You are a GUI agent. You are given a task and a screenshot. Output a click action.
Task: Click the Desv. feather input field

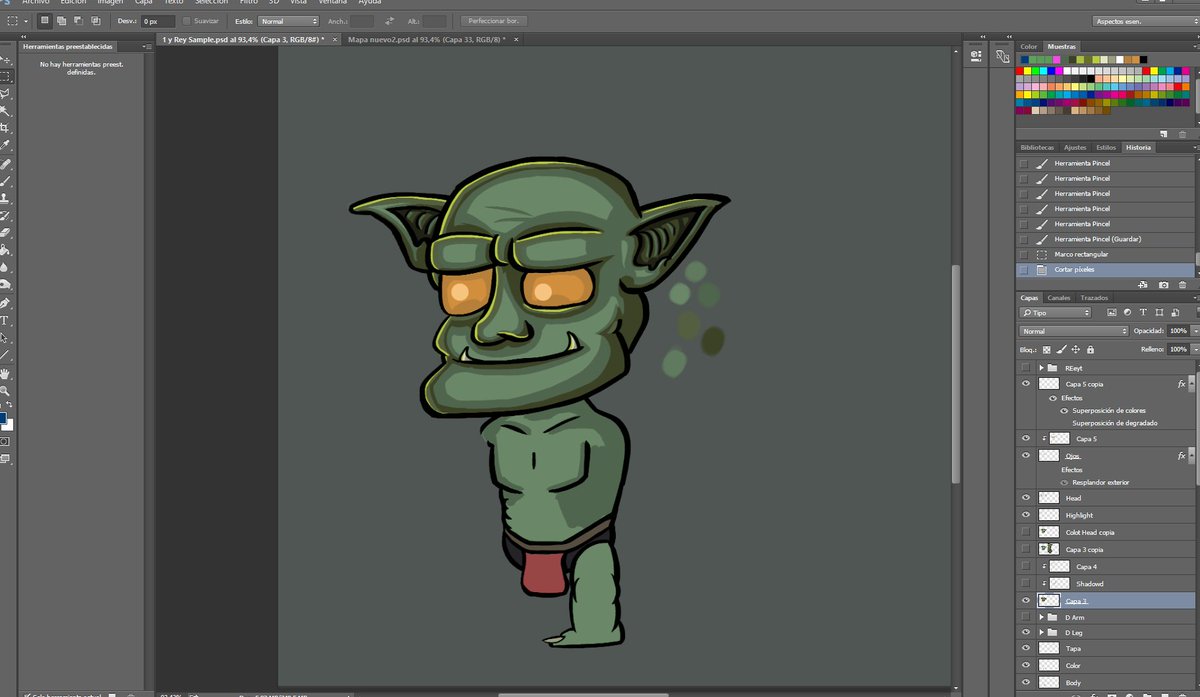(x=158, y=21)
